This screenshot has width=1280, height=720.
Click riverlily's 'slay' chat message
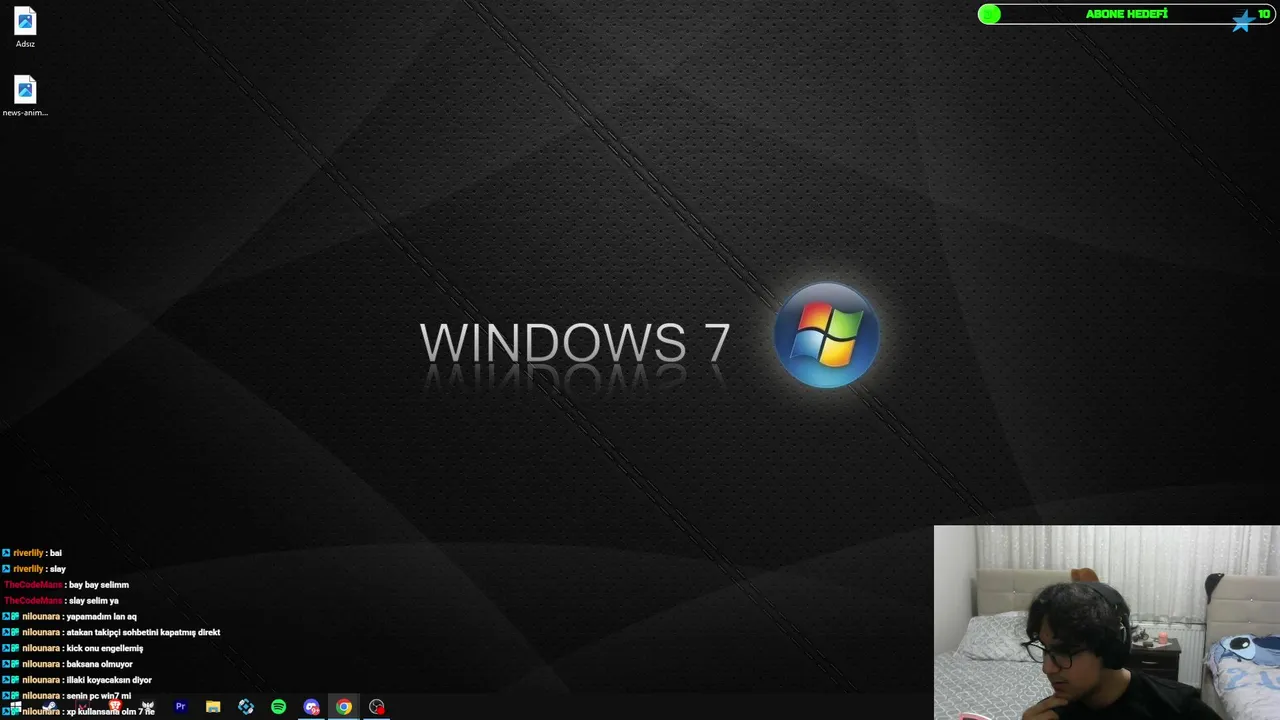coord(58,569)
